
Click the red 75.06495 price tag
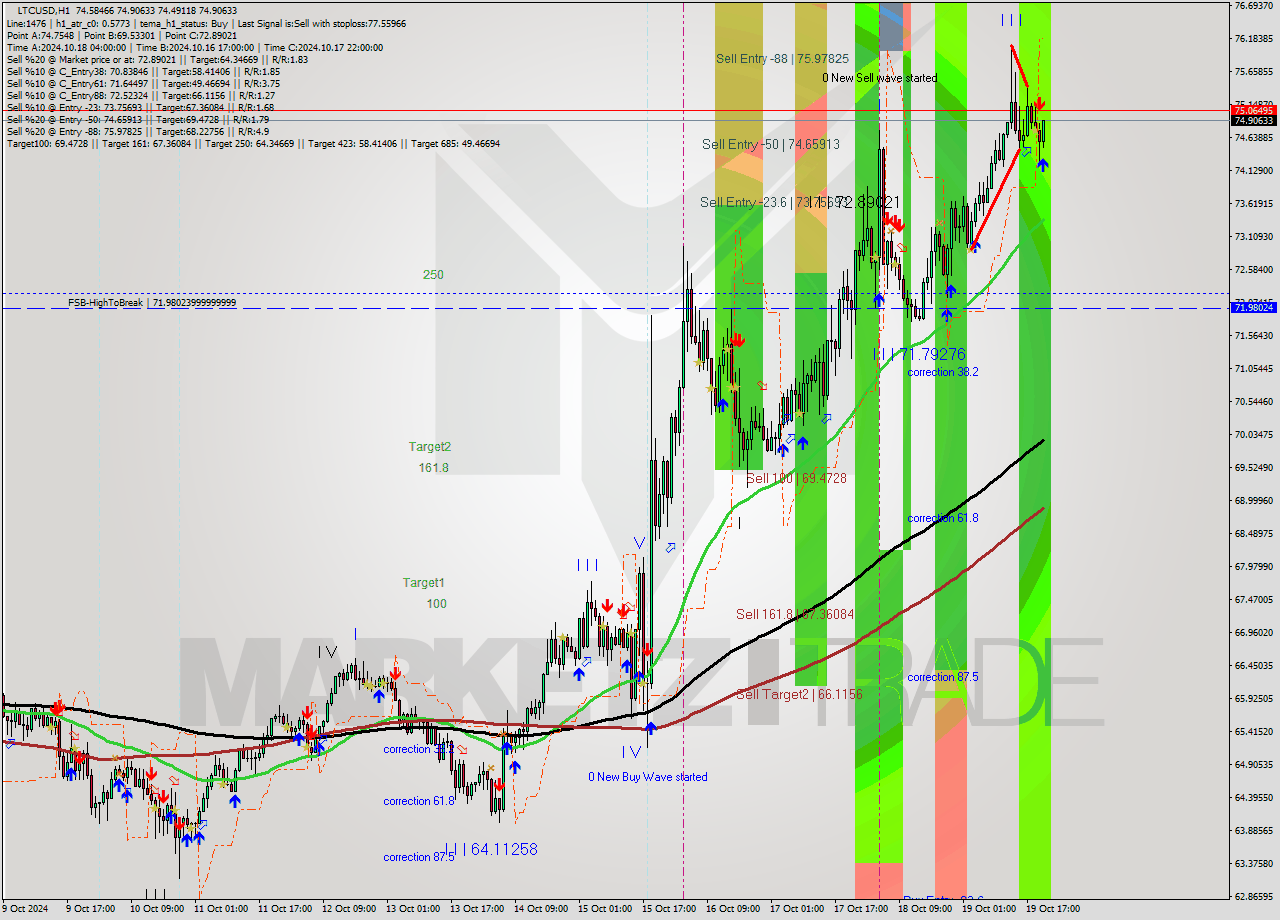pyautogui.click(x=1253, y=110)
